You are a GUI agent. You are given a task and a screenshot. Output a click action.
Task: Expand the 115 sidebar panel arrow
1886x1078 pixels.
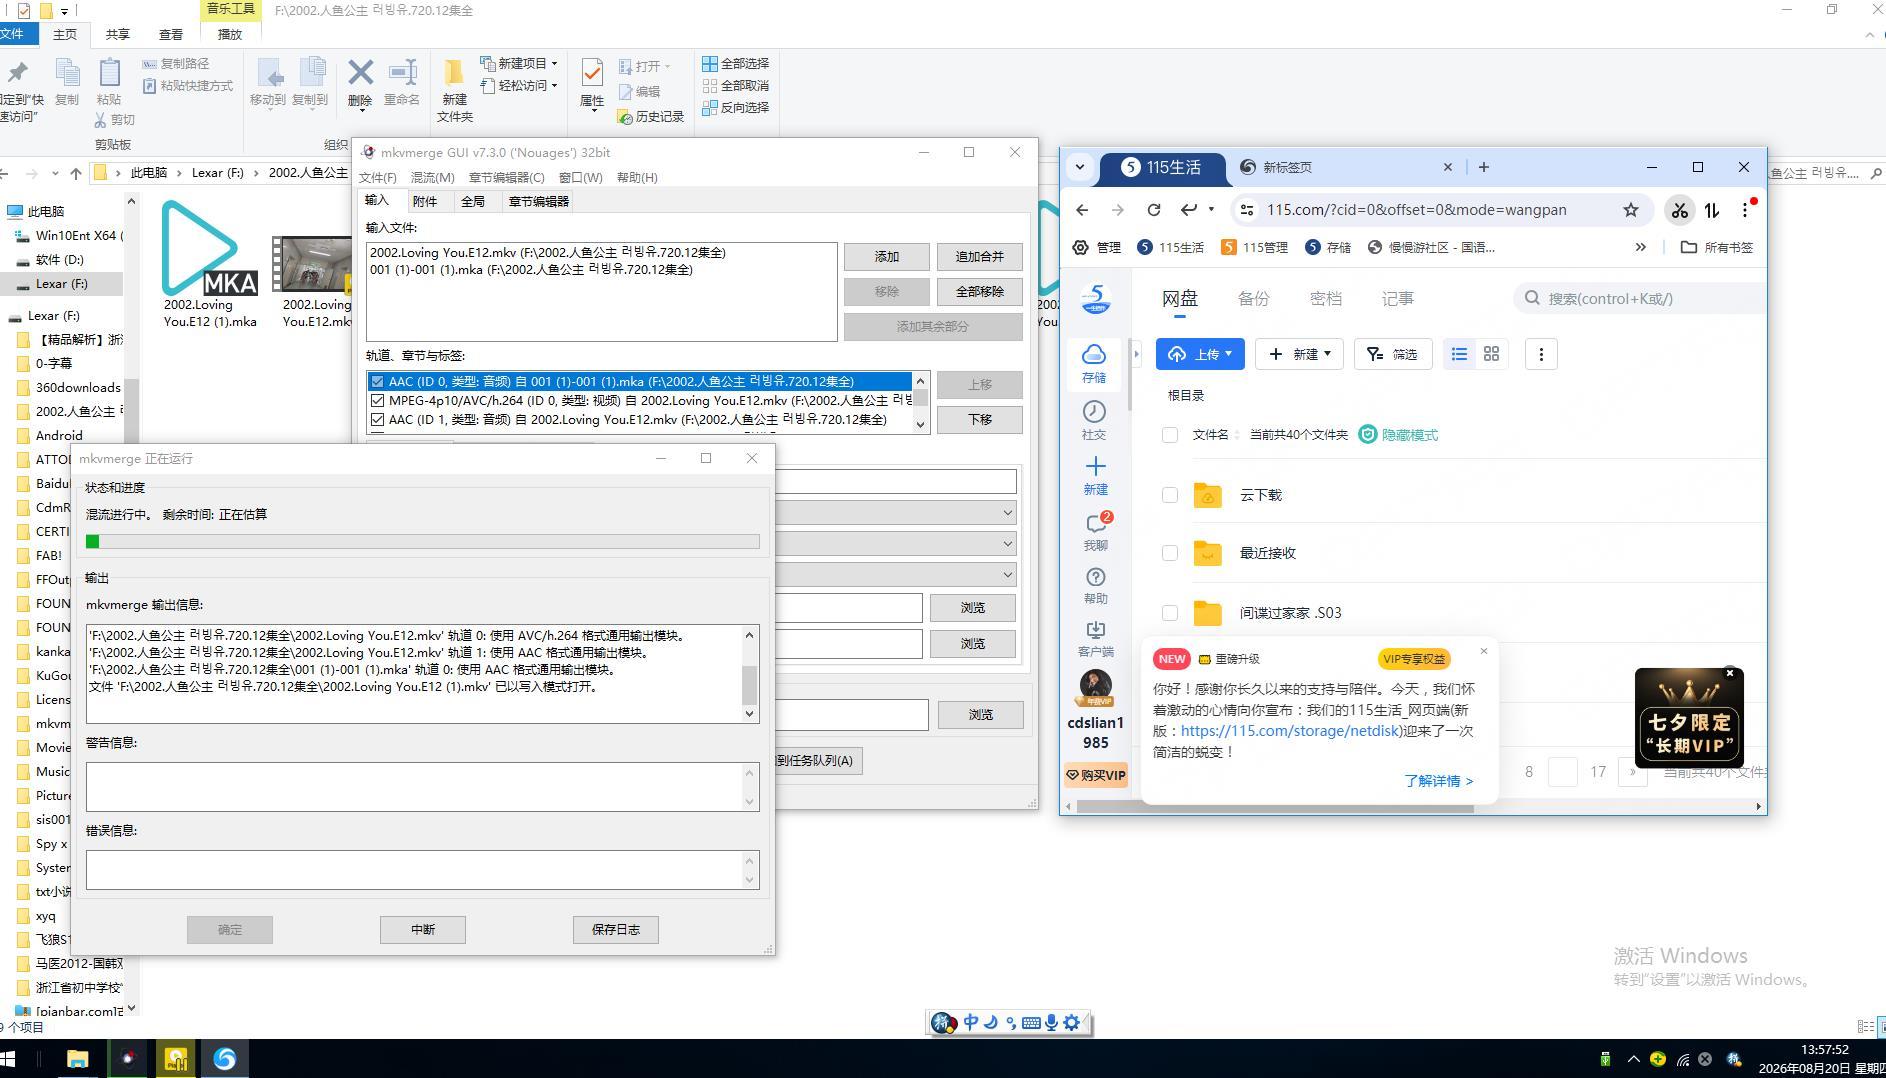click(x=1136, y=354)
